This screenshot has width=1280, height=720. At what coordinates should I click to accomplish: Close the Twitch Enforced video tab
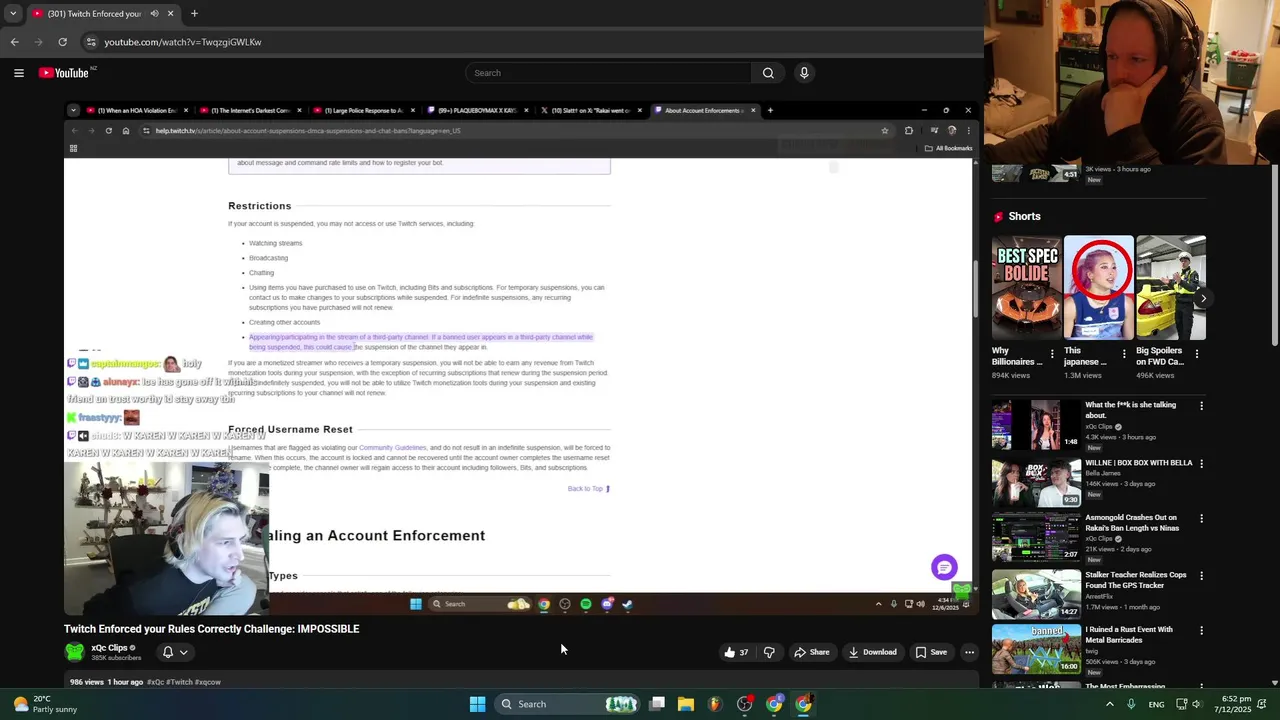pyautogui.click(x=170, y=14)
